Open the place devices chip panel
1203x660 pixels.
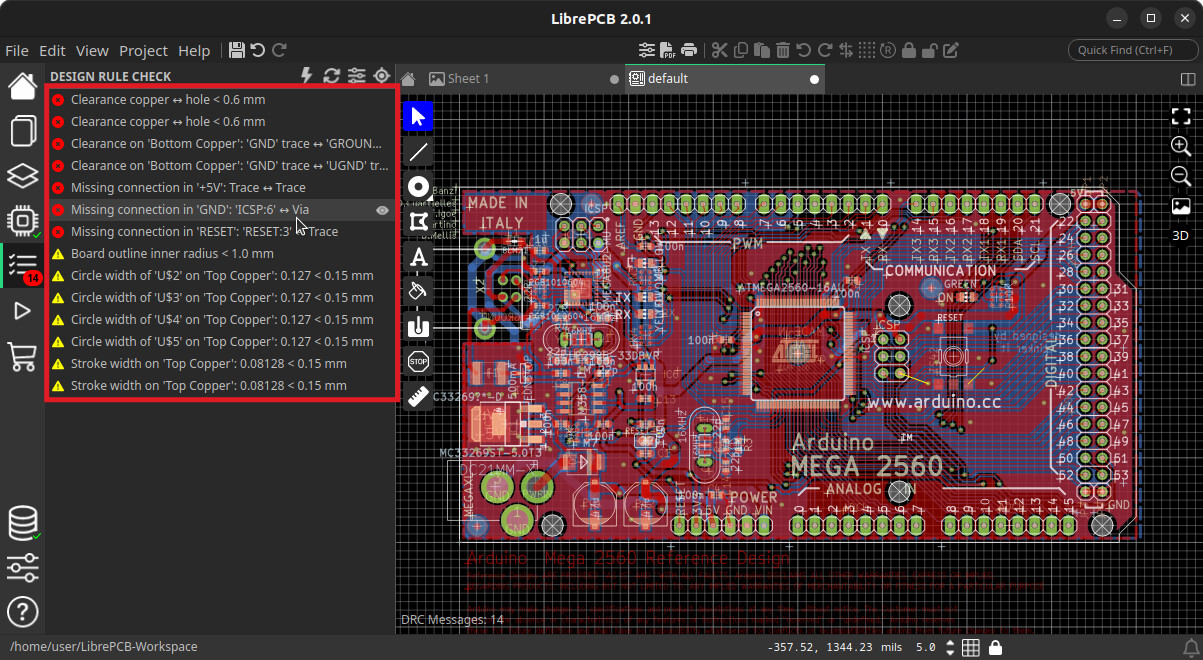(x=22, y=220)
